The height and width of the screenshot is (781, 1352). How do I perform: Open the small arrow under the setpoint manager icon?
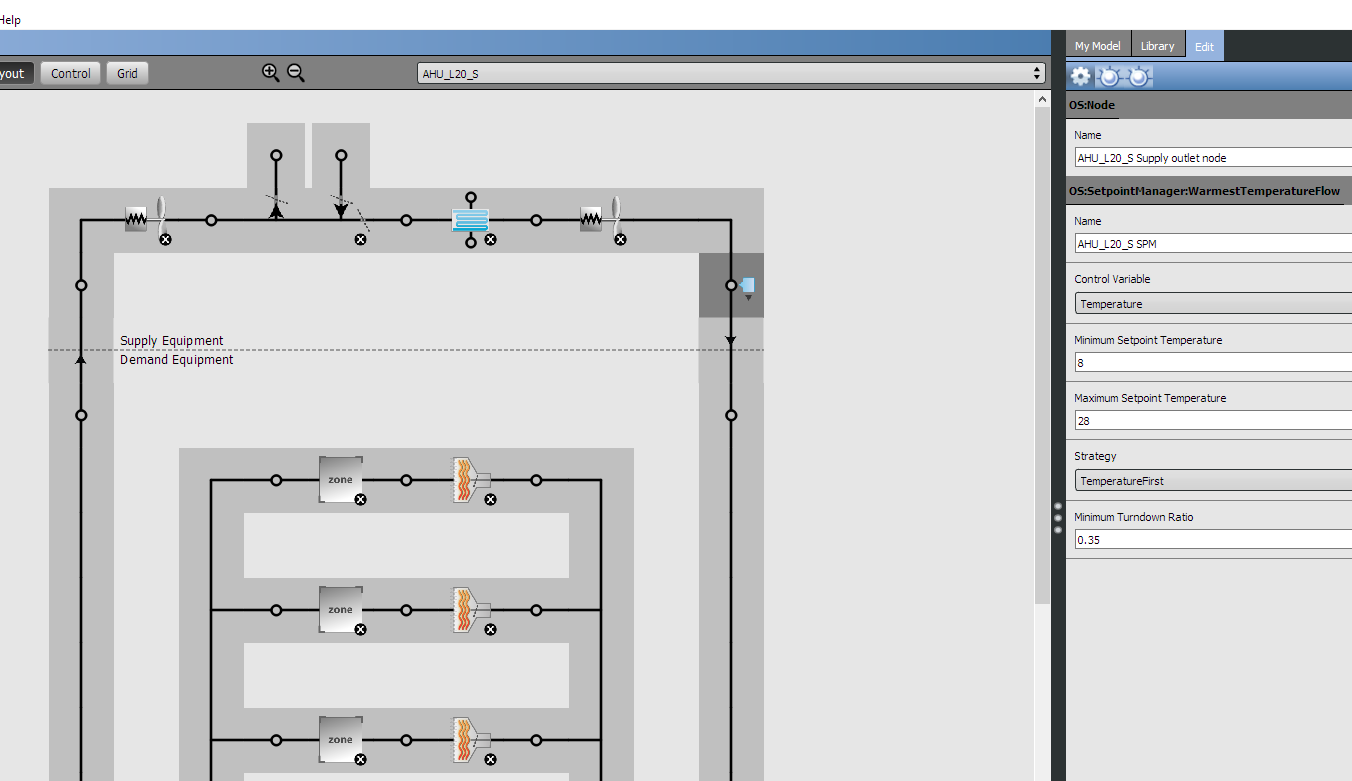748,298
